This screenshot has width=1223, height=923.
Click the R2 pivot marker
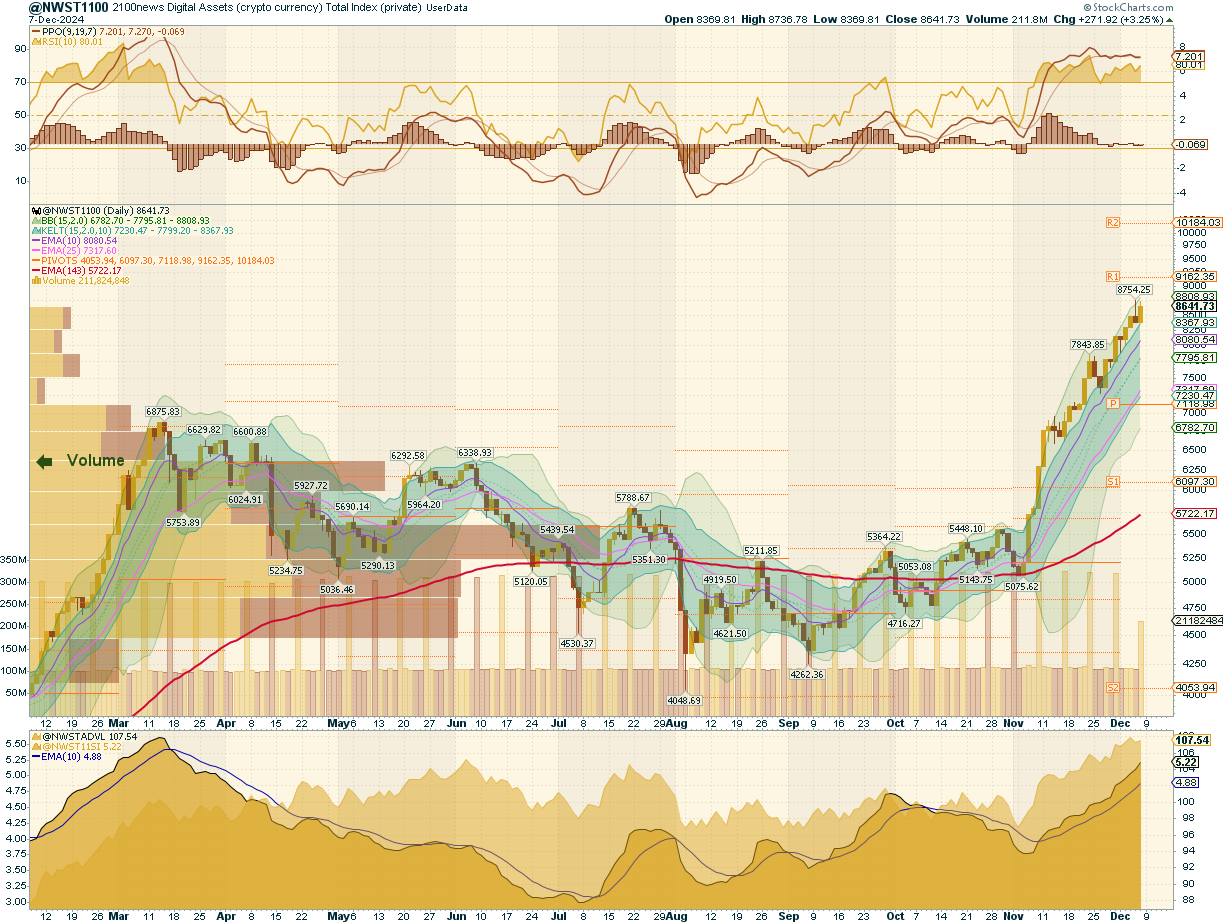pos(1112,221)
